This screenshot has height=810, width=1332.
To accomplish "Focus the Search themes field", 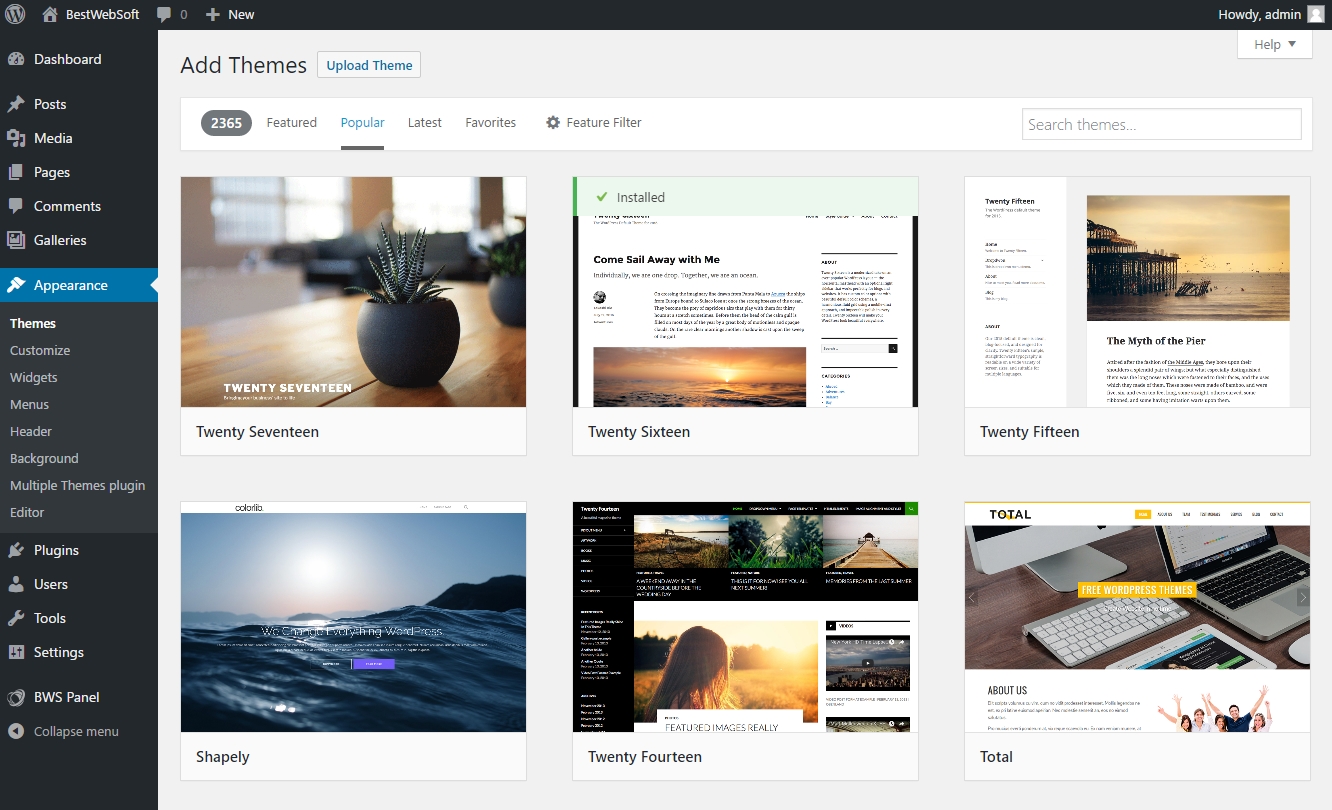I will click(x=1161, y=124).
